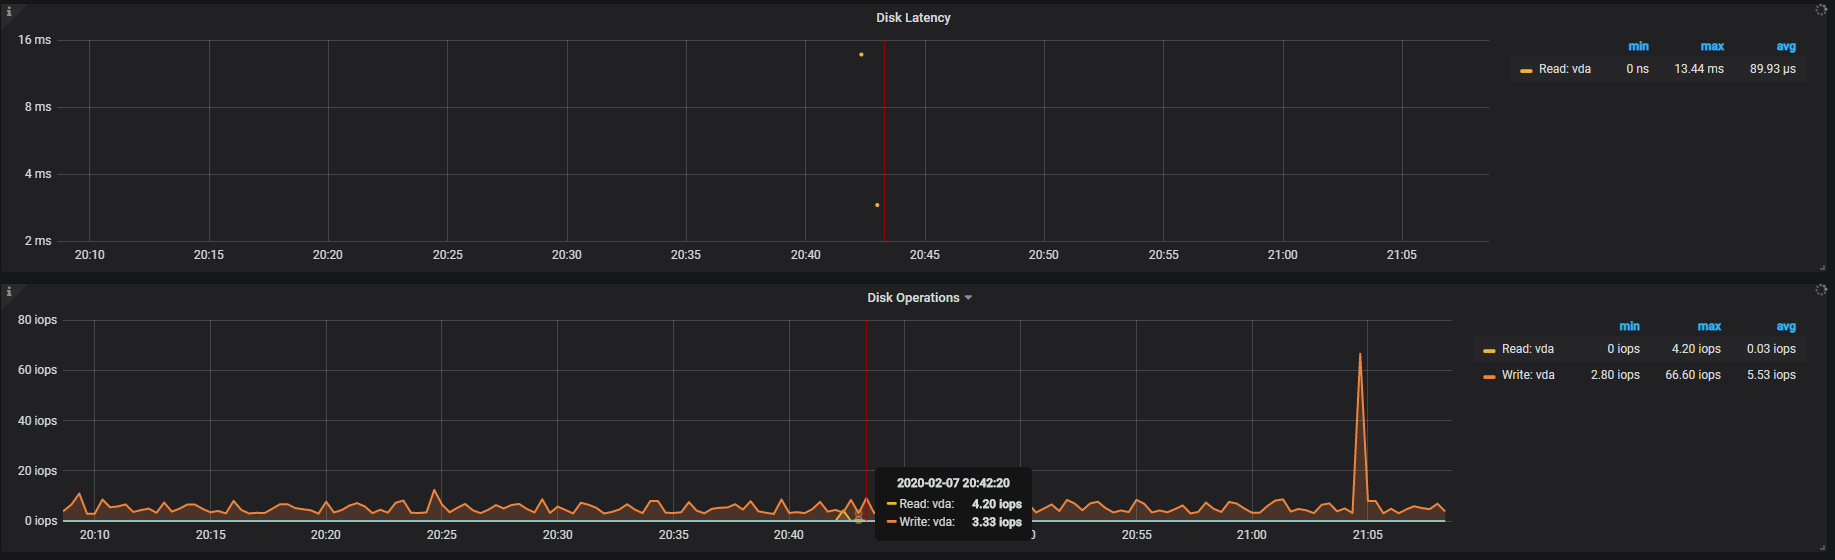Click the 60 iops y-axis label
This screenshot has height=560, width=1835.
[x=37, y=370]
